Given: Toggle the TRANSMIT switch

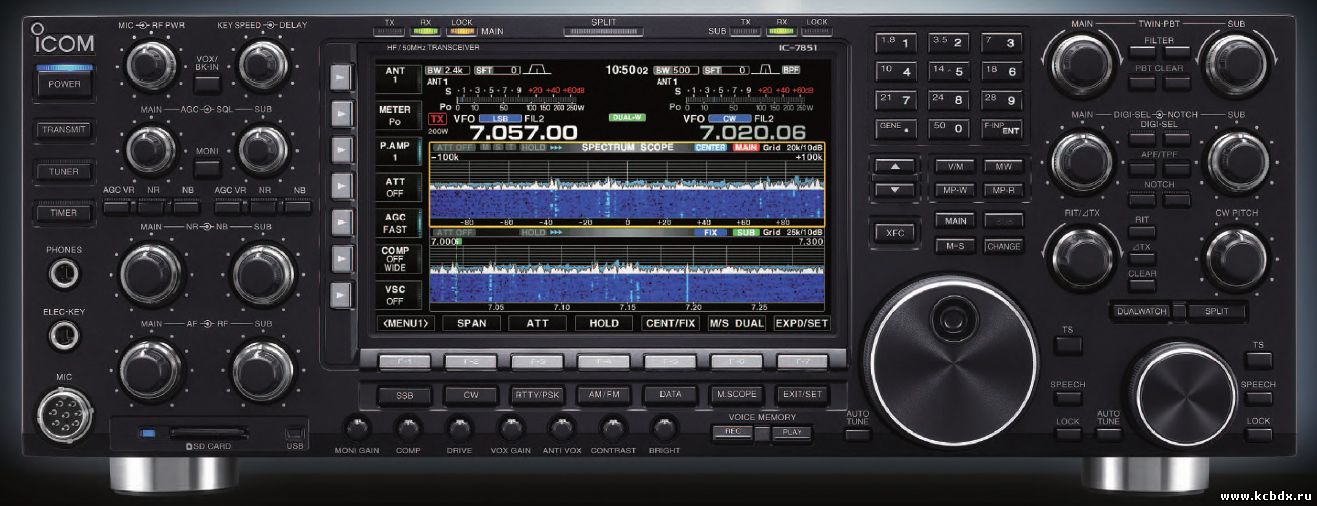Looking at the screenshot, I should [x=65, y=129].
